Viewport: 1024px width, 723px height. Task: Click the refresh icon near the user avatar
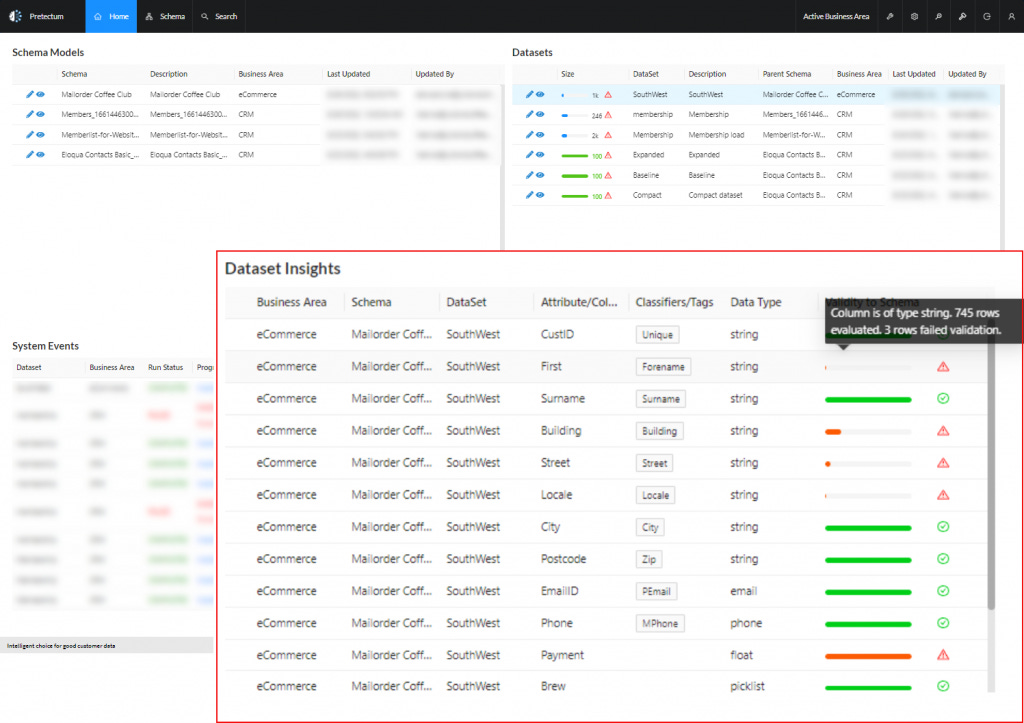tap(987, 17)
